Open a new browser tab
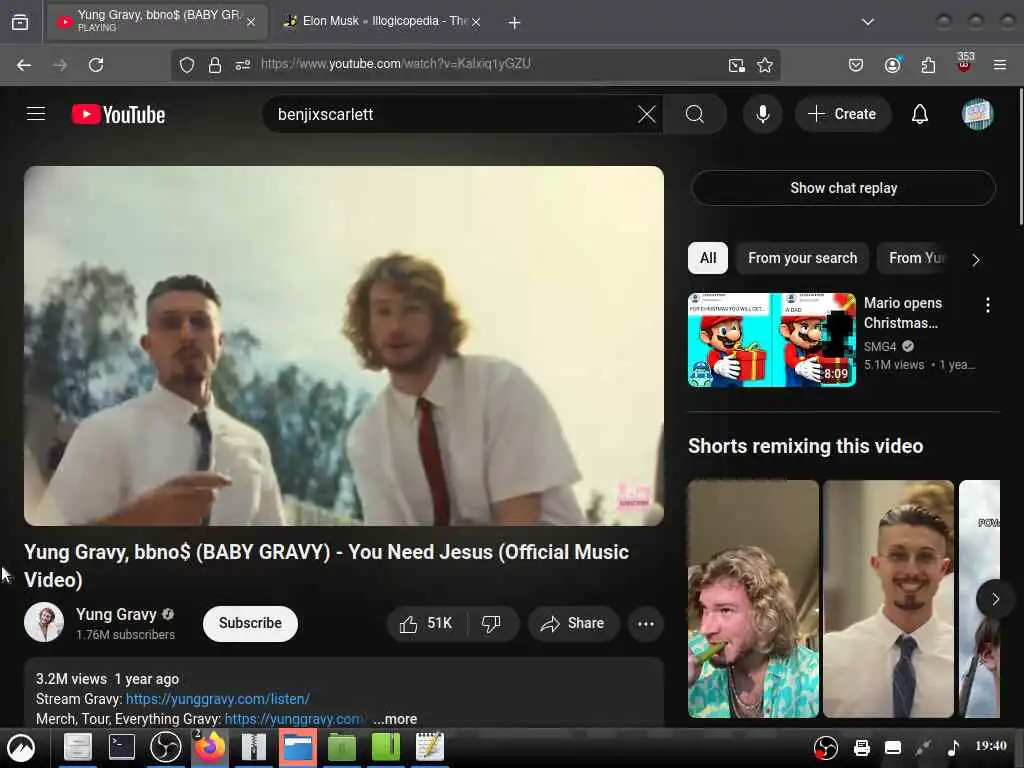1024x768 pixels. coord(515,23)
